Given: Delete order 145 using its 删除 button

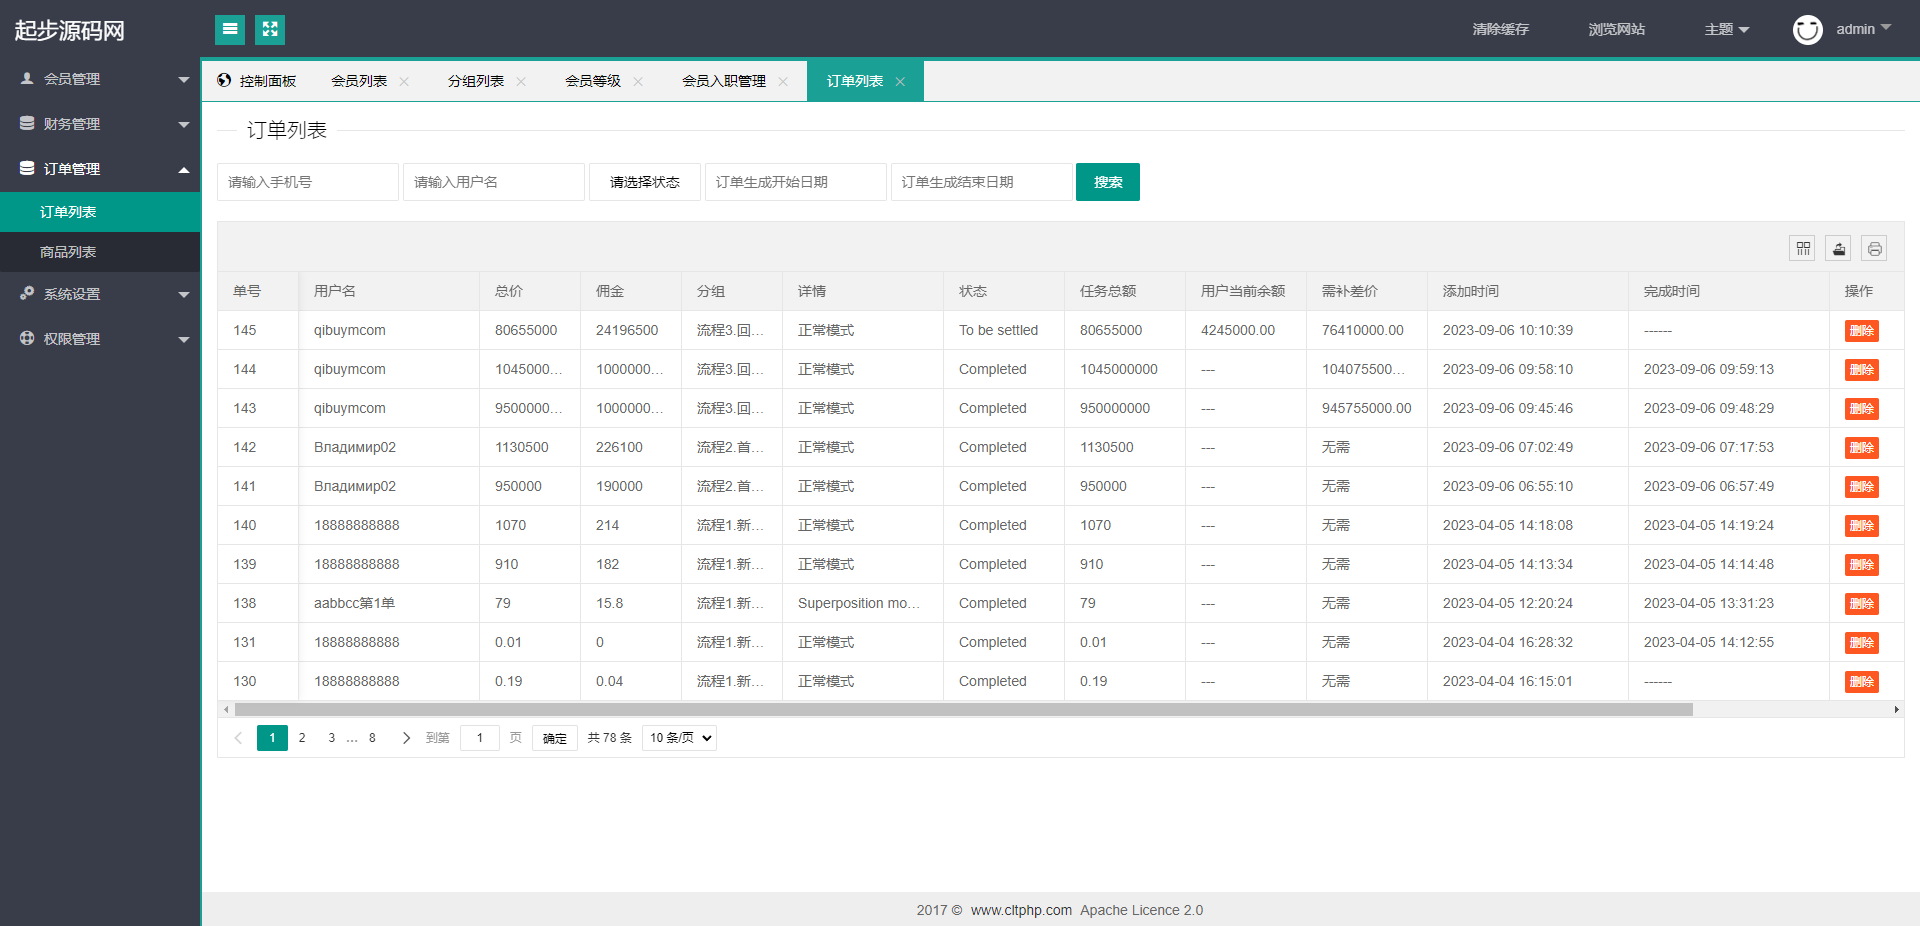Looking at the screenshot, I should (x=1861, y=331).
